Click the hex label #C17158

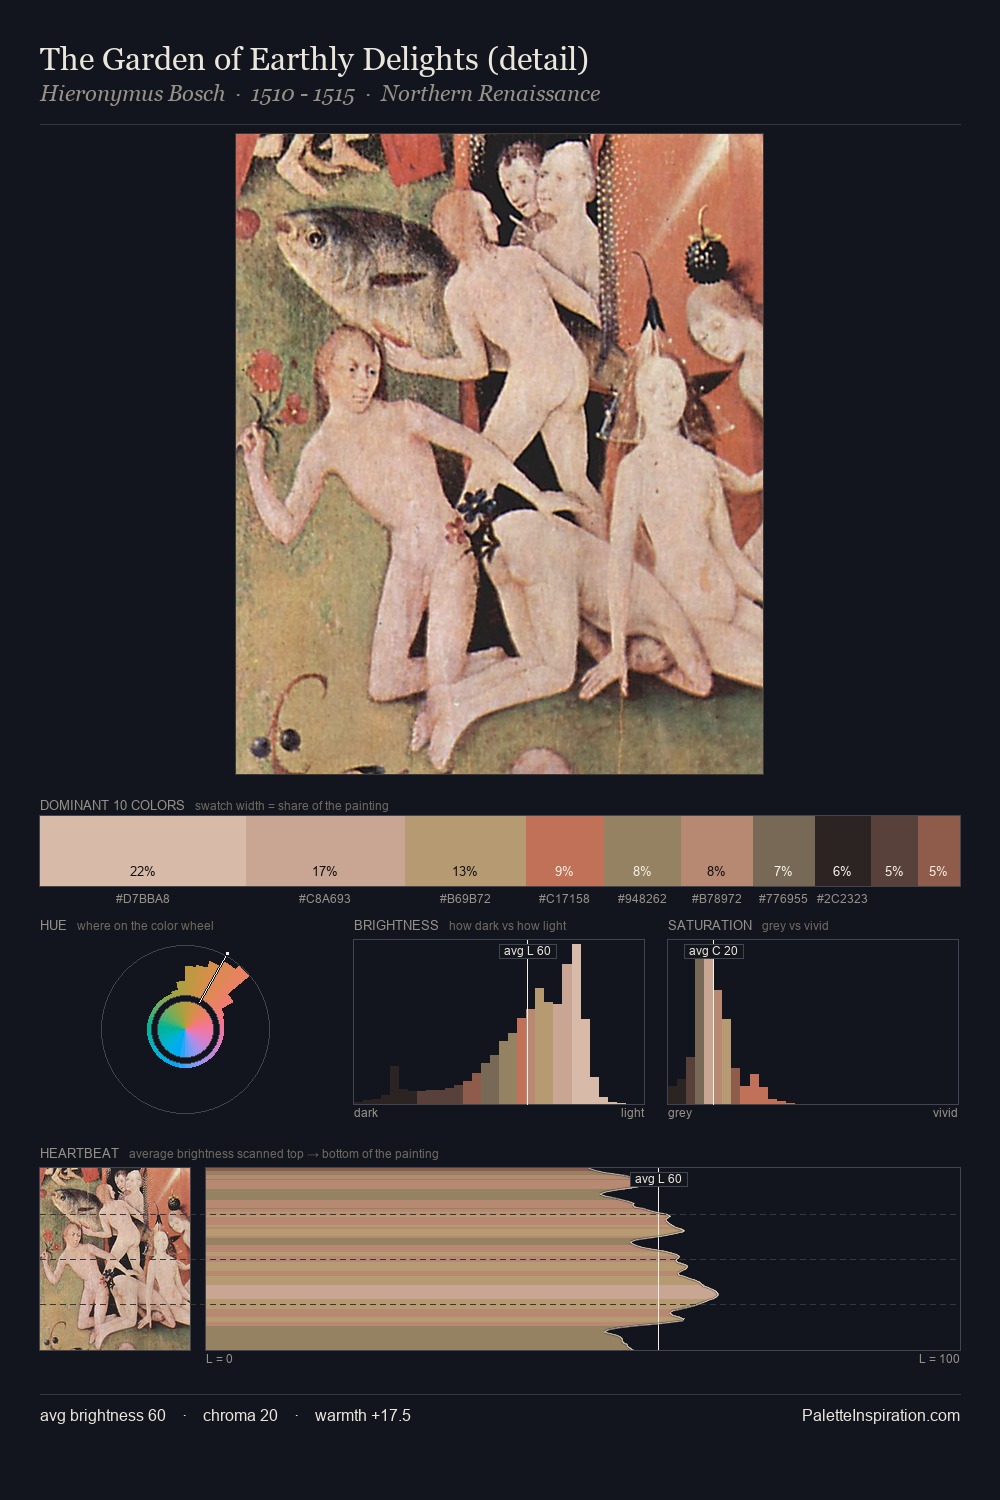tap(564, 899)
